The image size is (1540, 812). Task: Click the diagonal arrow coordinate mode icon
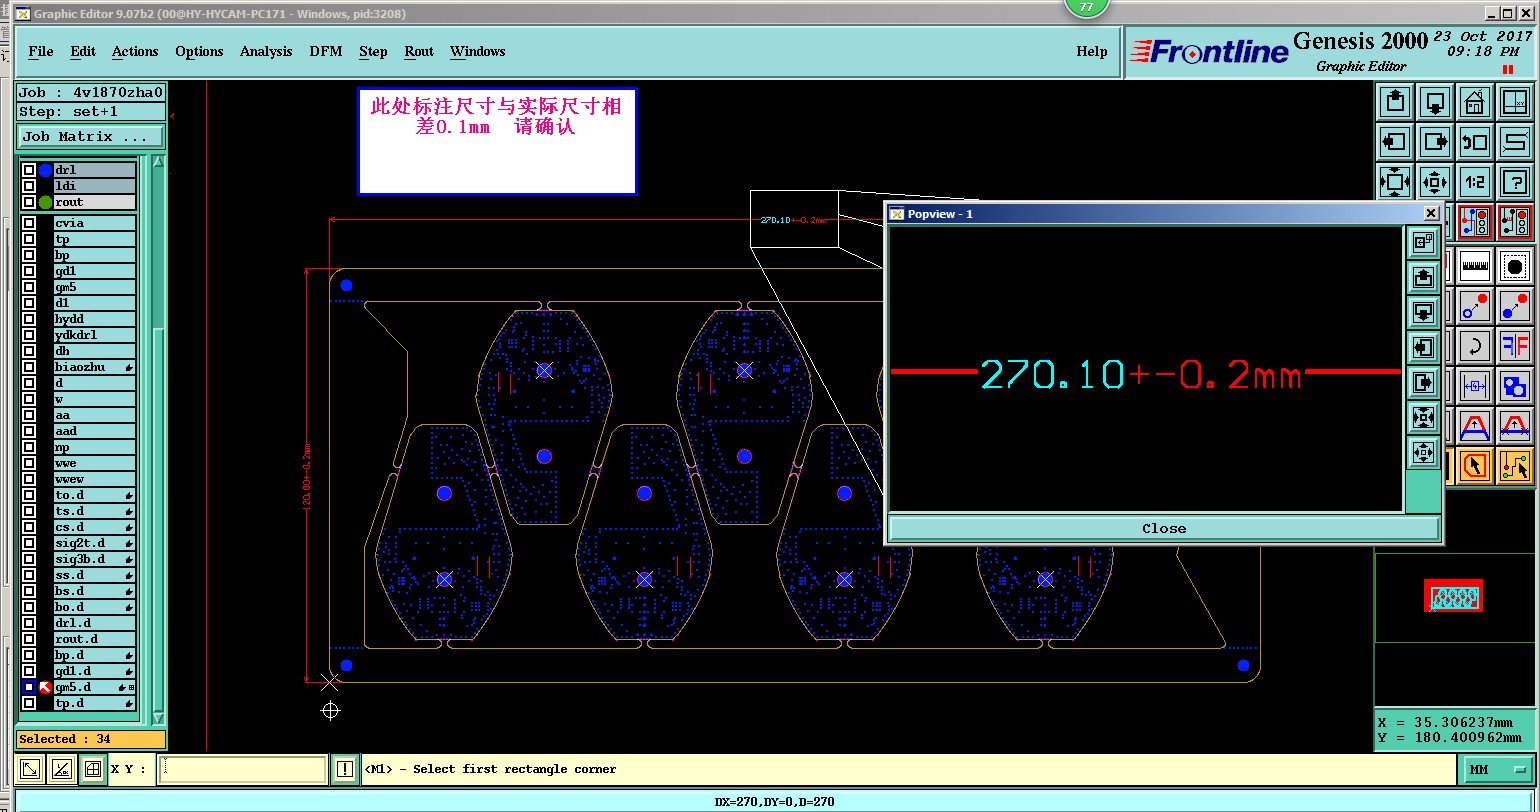click(30, 769)
